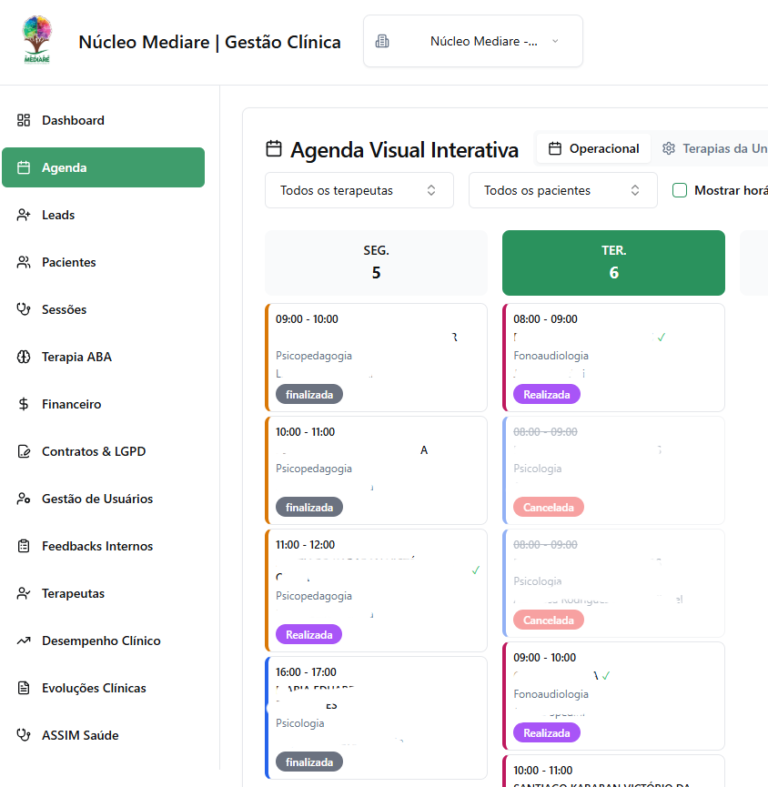Click the Sessões stethoscope icon
Image resolution: width=768 pixels, height=787 pixels.
(x=24, y=310)
